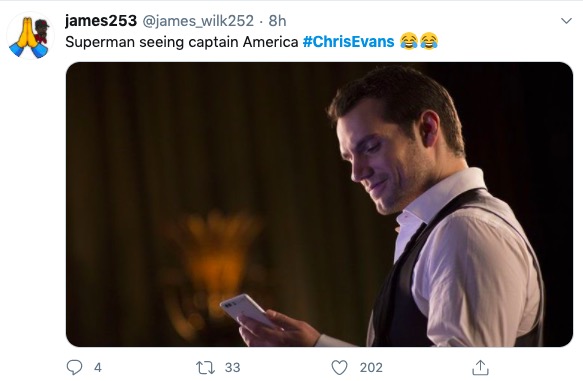Expand the tweet options chevron menu

click(x=566, y=21)
